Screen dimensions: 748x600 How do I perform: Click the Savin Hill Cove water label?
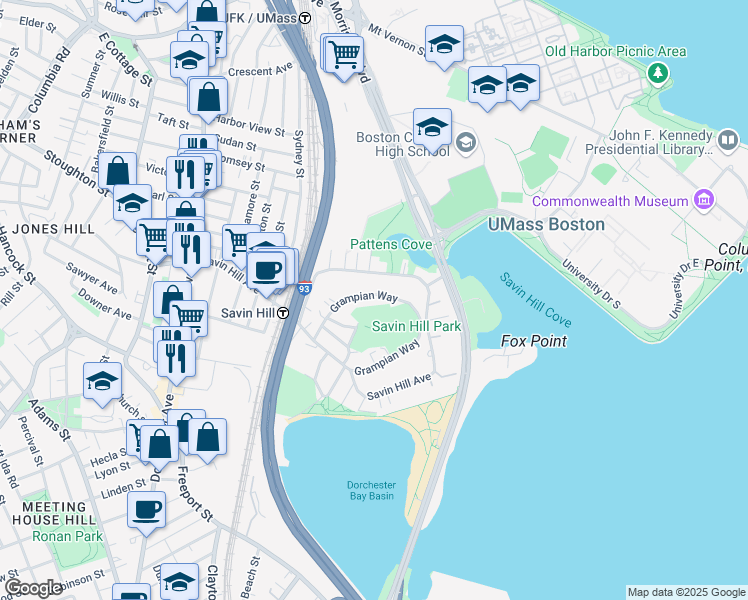pyautogui.click(x=535, y=300)
